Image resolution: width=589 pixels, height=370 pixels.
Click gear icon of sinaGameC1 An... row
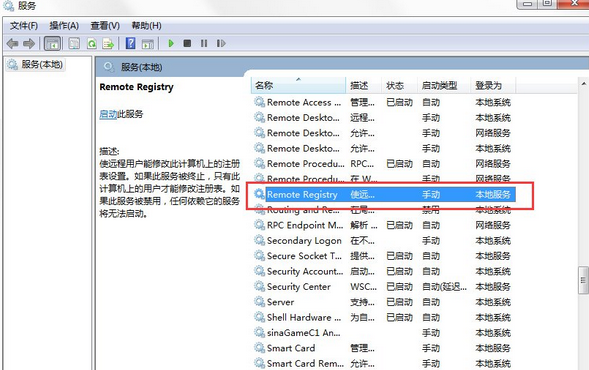[259, 332]
